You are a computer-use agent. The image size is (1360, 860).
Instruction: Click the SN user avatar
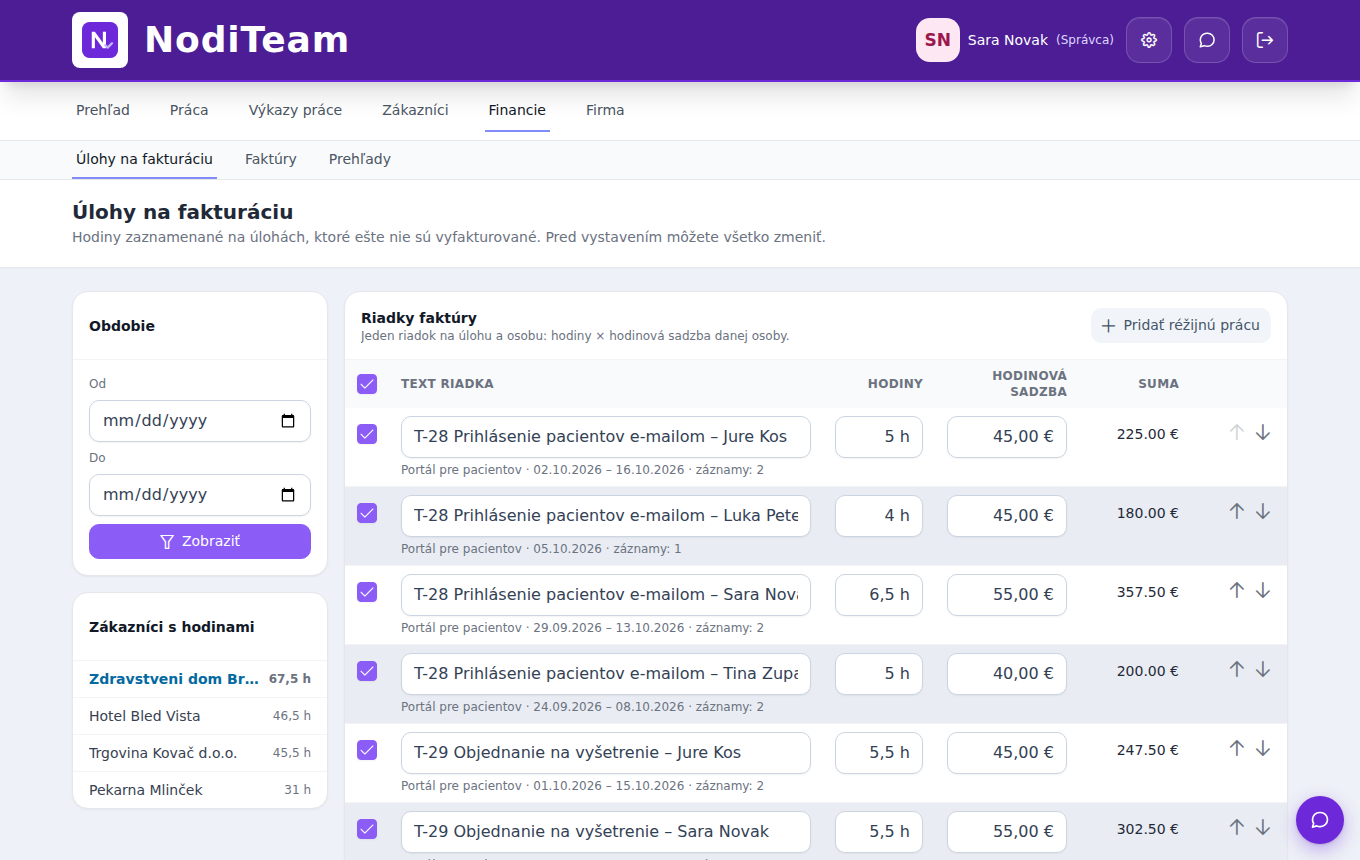click(x=938, y=40)
